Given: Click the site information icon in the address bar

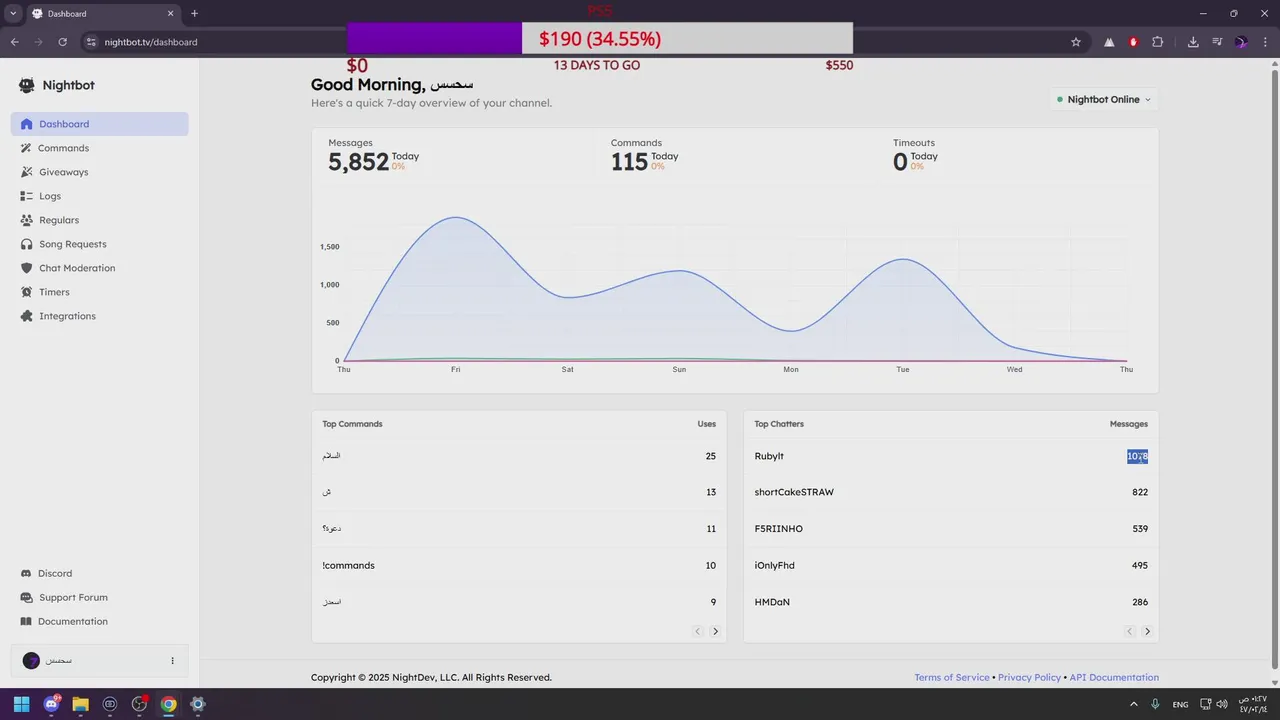Looking at the screenshot, I should pos(90,42).
